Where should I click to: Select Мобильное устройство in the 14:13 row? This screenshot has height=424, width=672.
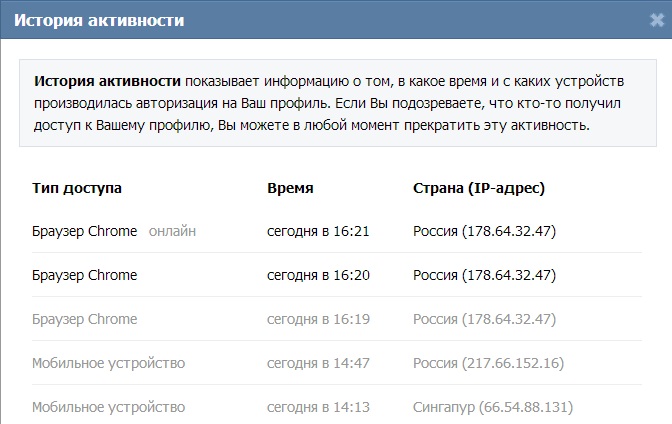pyautogui.click(x=108, y=407)
